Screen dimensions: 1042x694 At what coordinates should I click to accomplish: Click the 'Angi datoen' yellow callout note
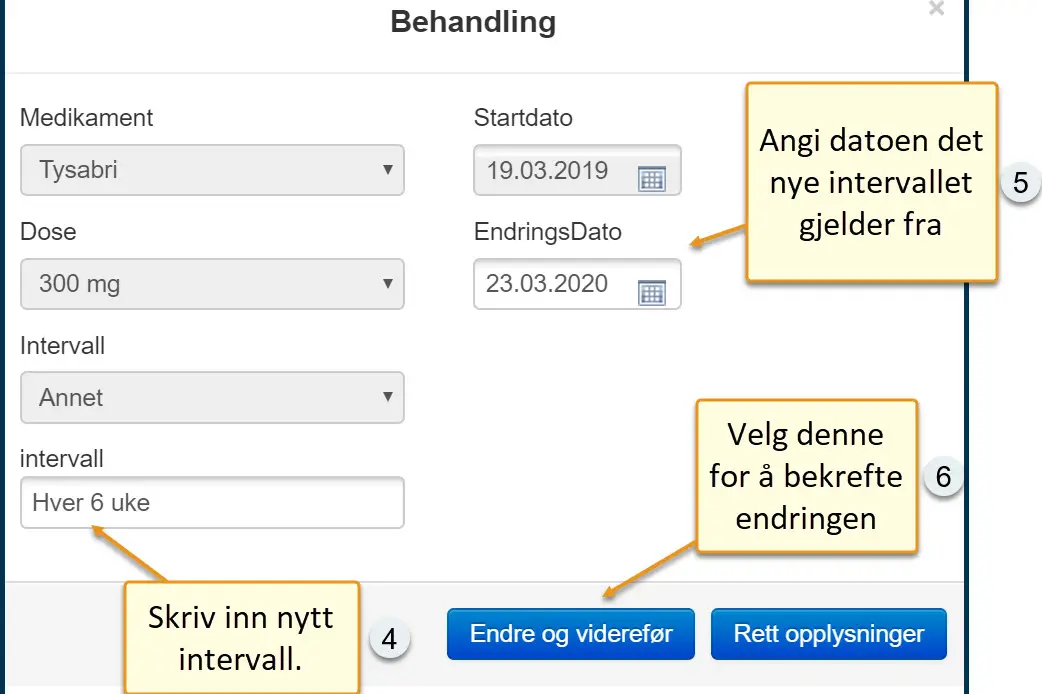(x=871, y=182)
